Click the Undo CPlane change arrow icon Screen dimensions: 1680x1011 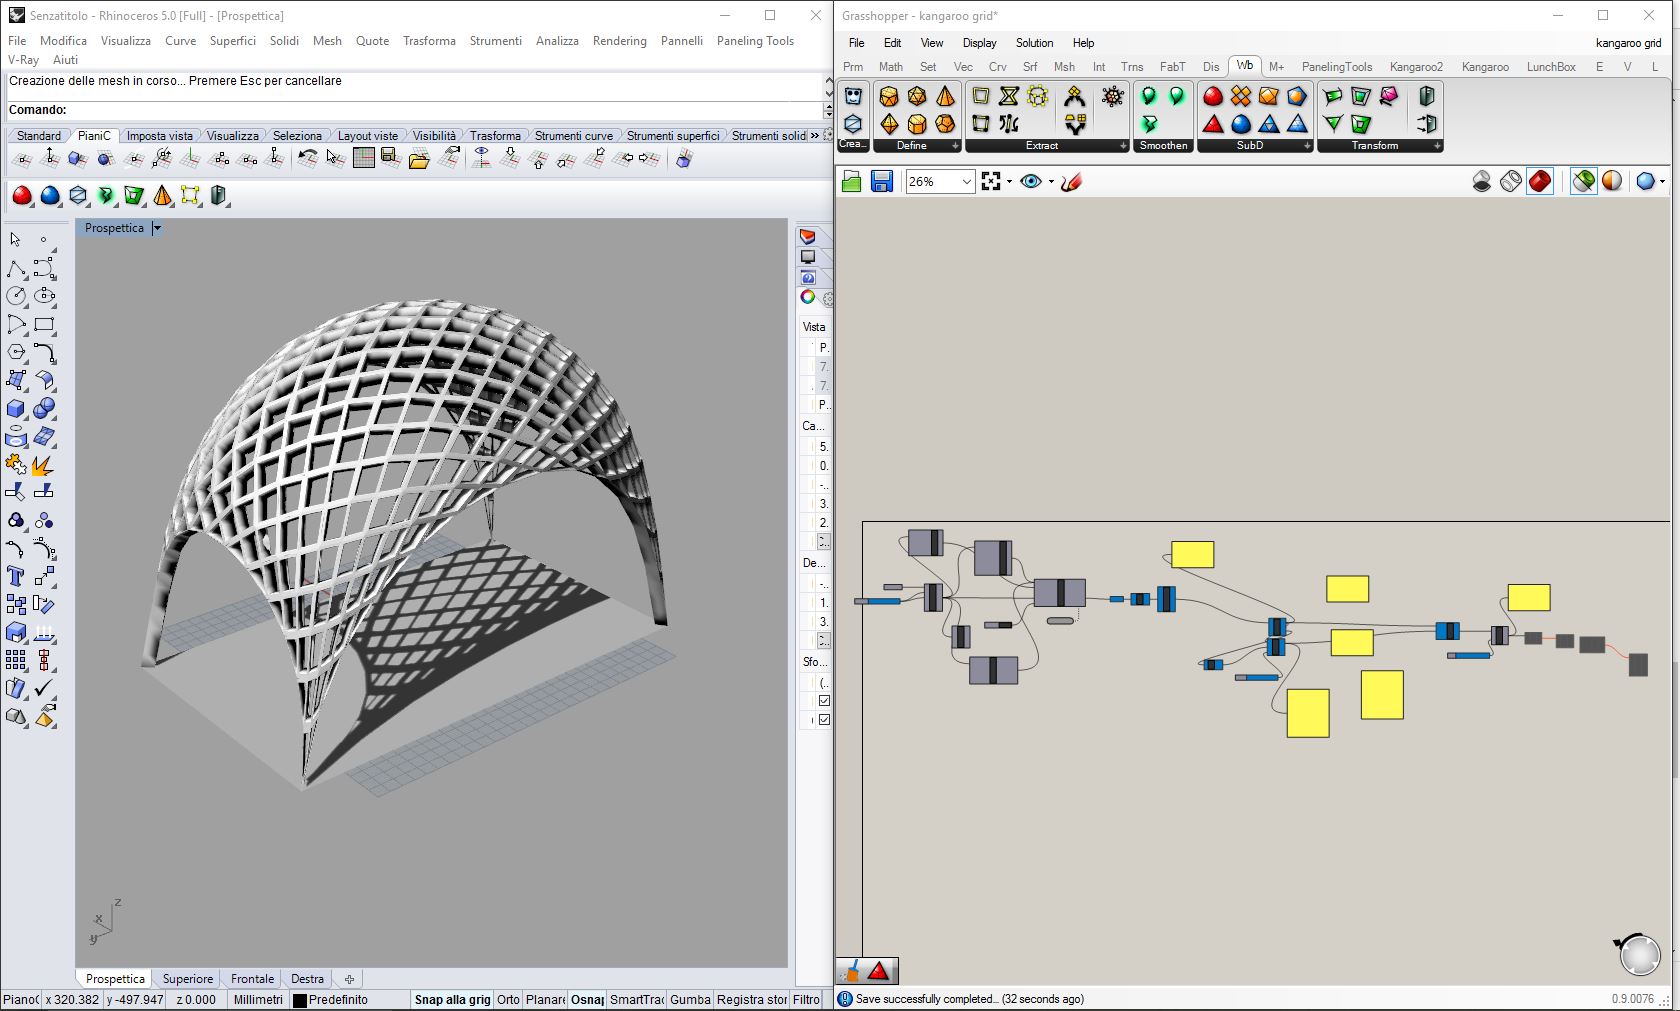click(x=308, y=158)
